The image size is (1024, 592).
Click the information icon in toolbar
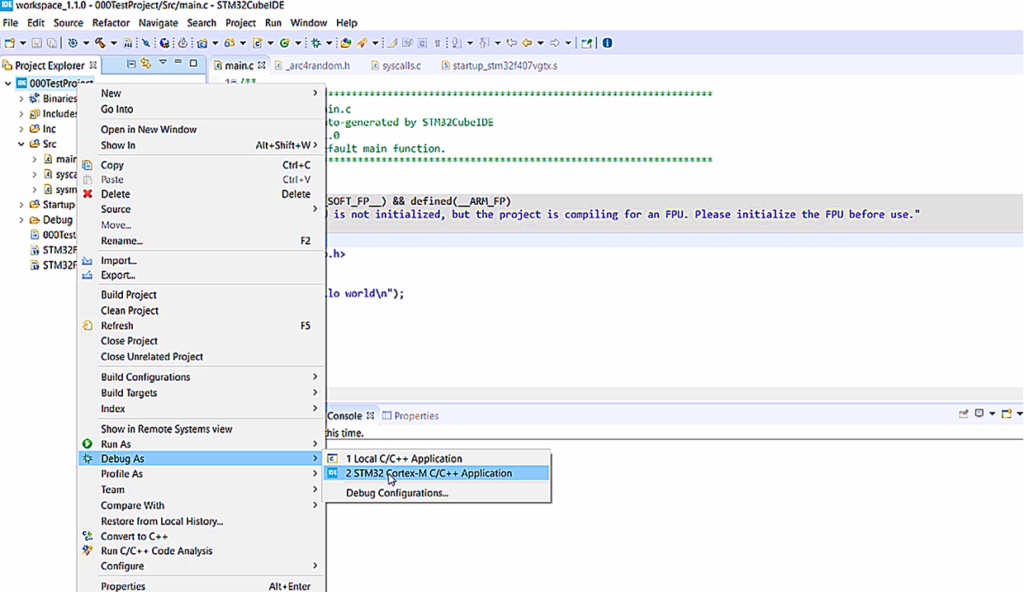click(607, 43)
